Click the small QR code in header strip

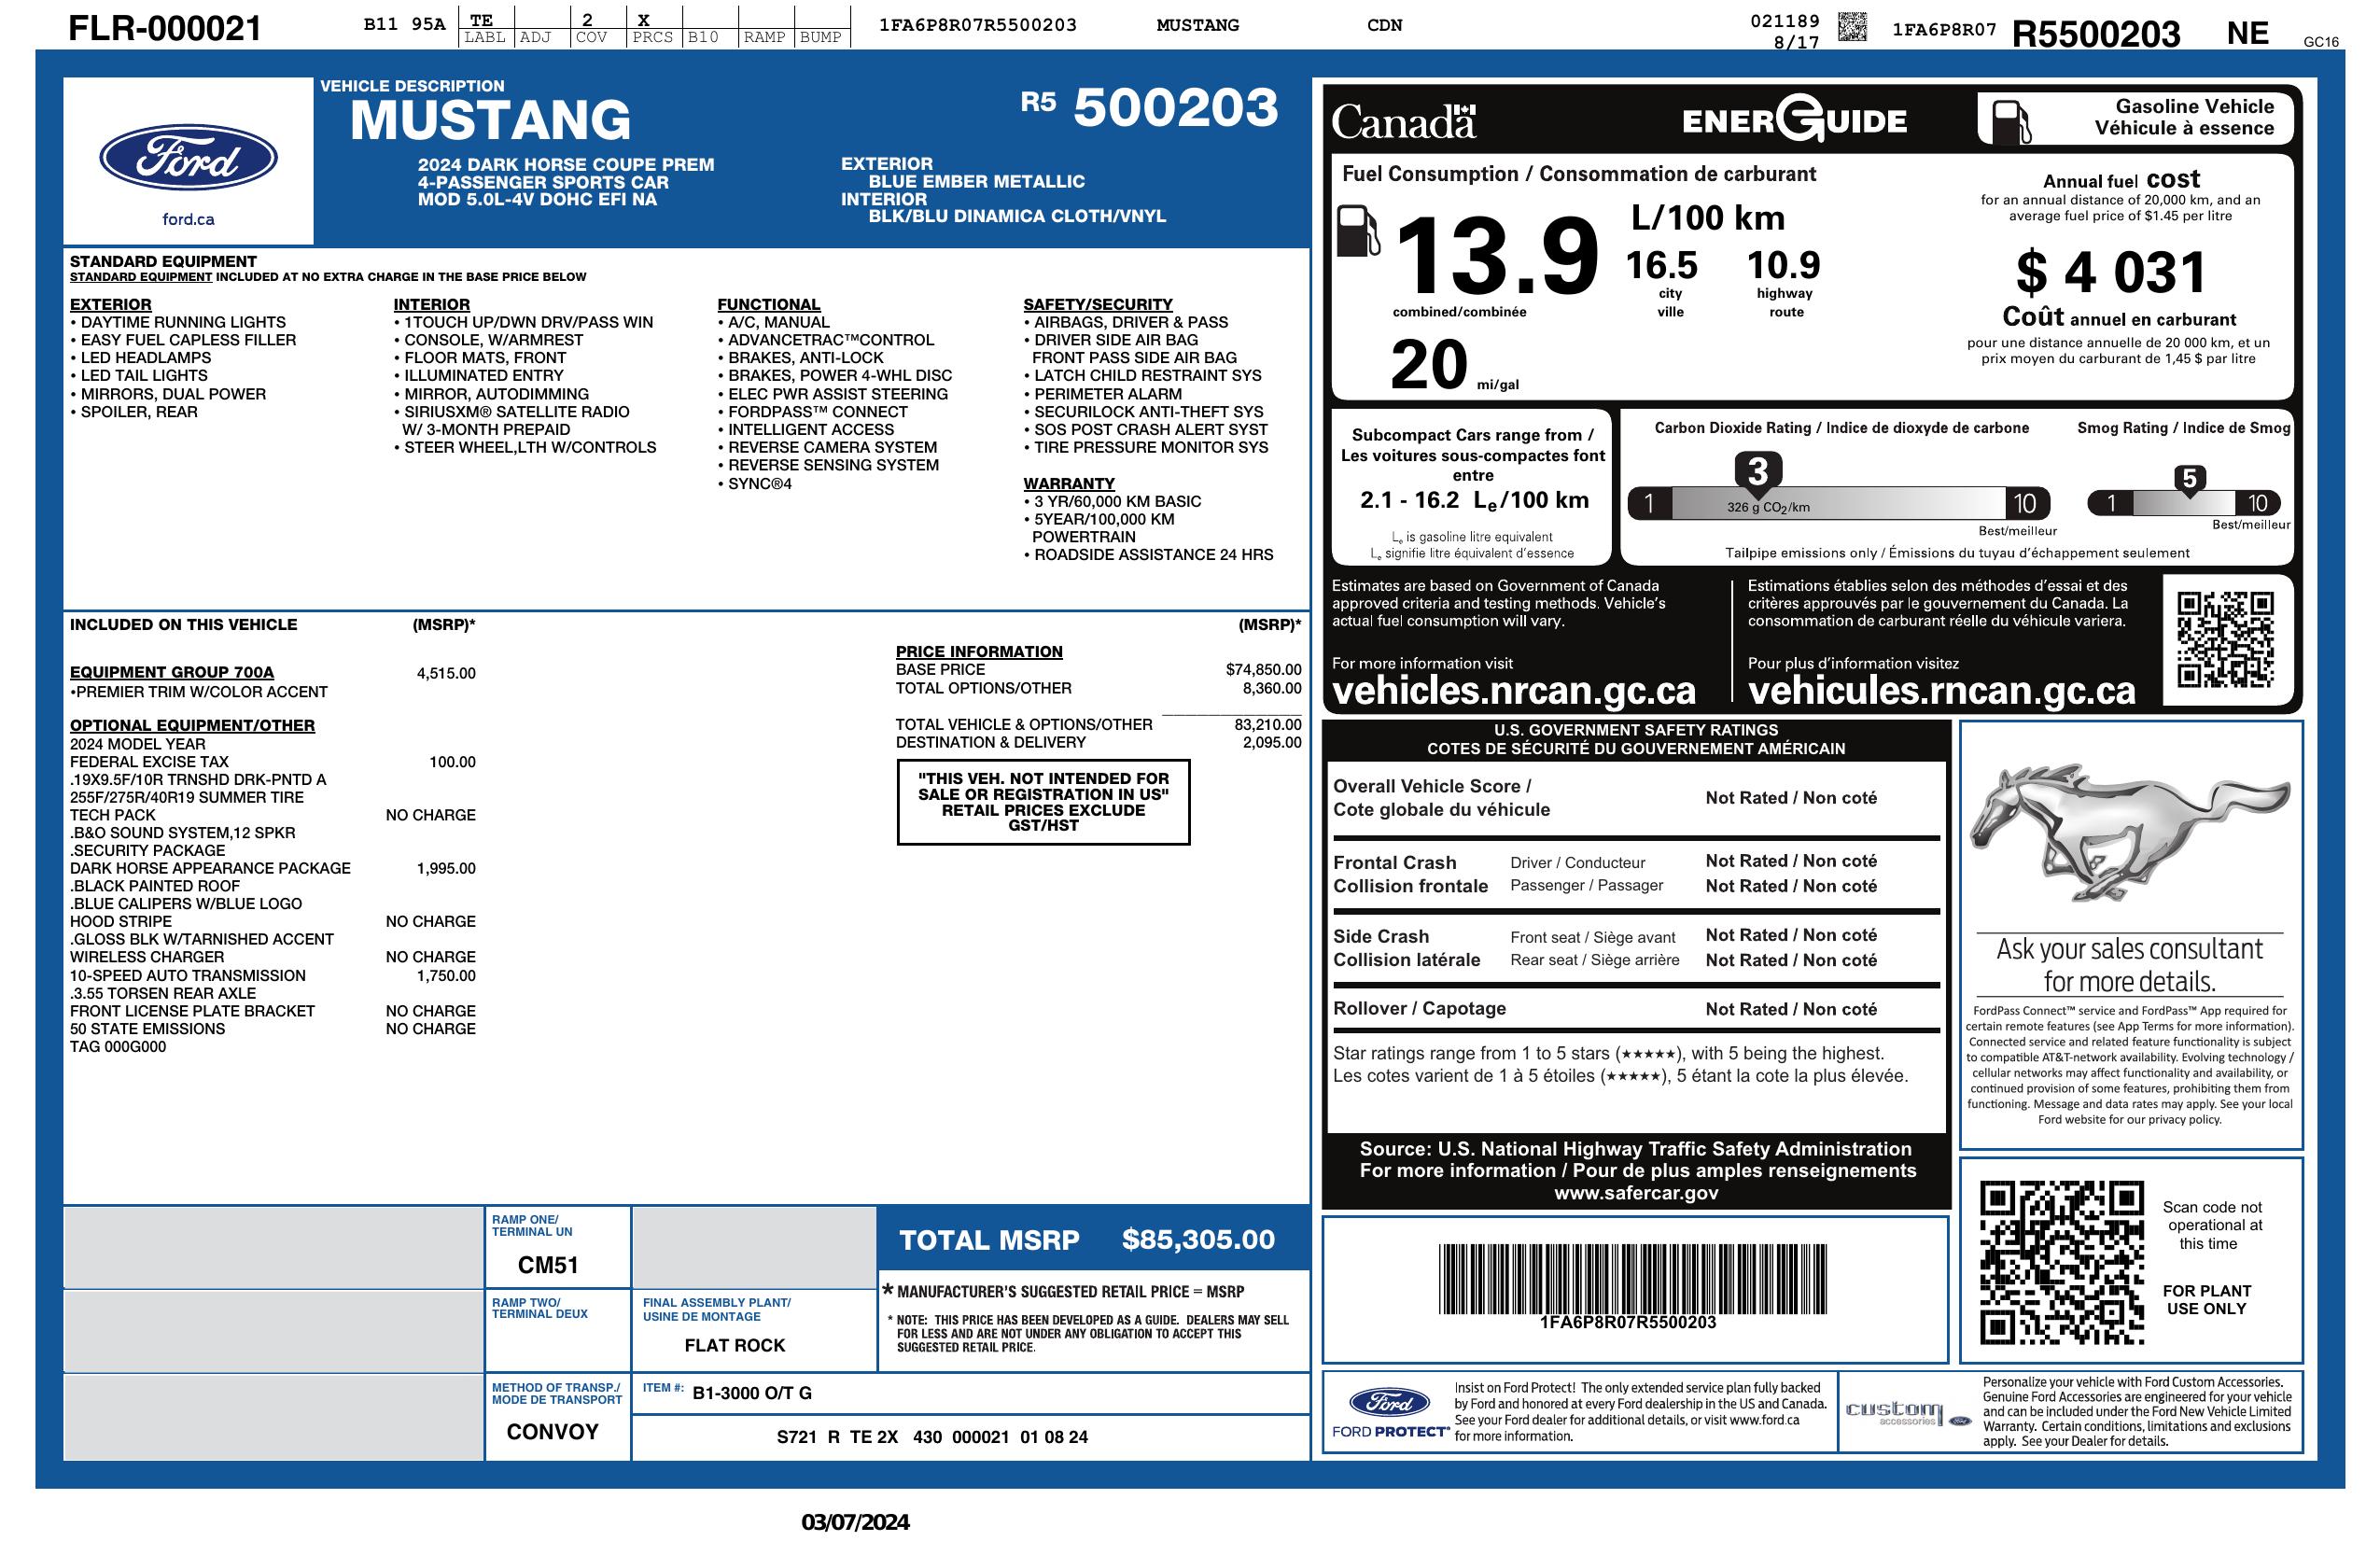pyautogui.click(x=1852, y=26)
